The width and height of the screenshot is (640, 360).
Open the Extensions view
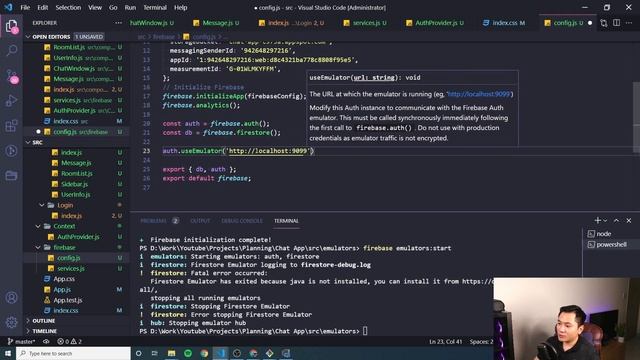[x=11, y=126]
